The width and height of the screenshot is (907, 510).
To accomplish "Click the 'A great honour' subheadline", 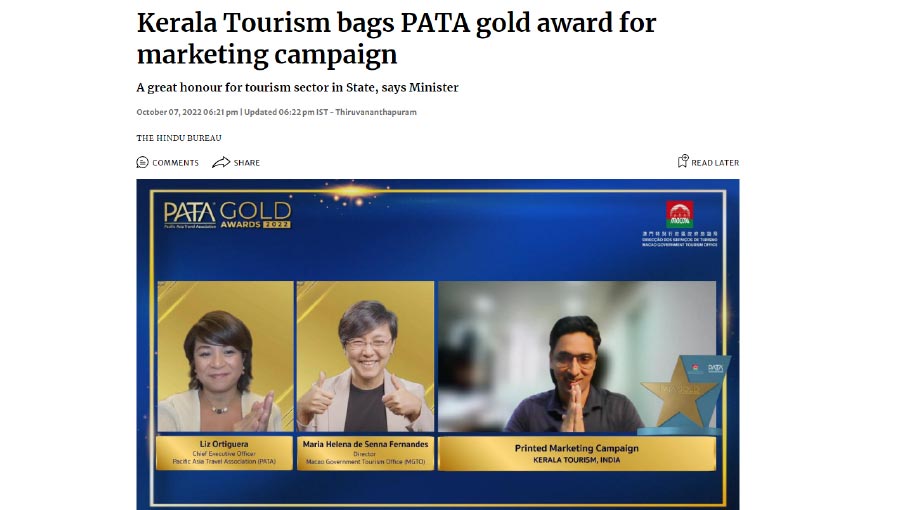I will (297, 87).
